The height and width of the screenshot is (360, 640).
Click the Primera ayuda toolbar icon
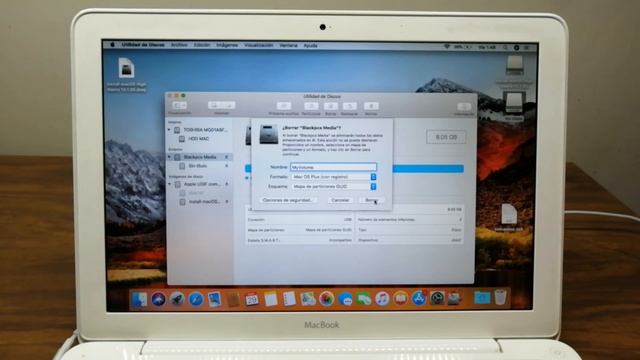(x=284, y=106)
